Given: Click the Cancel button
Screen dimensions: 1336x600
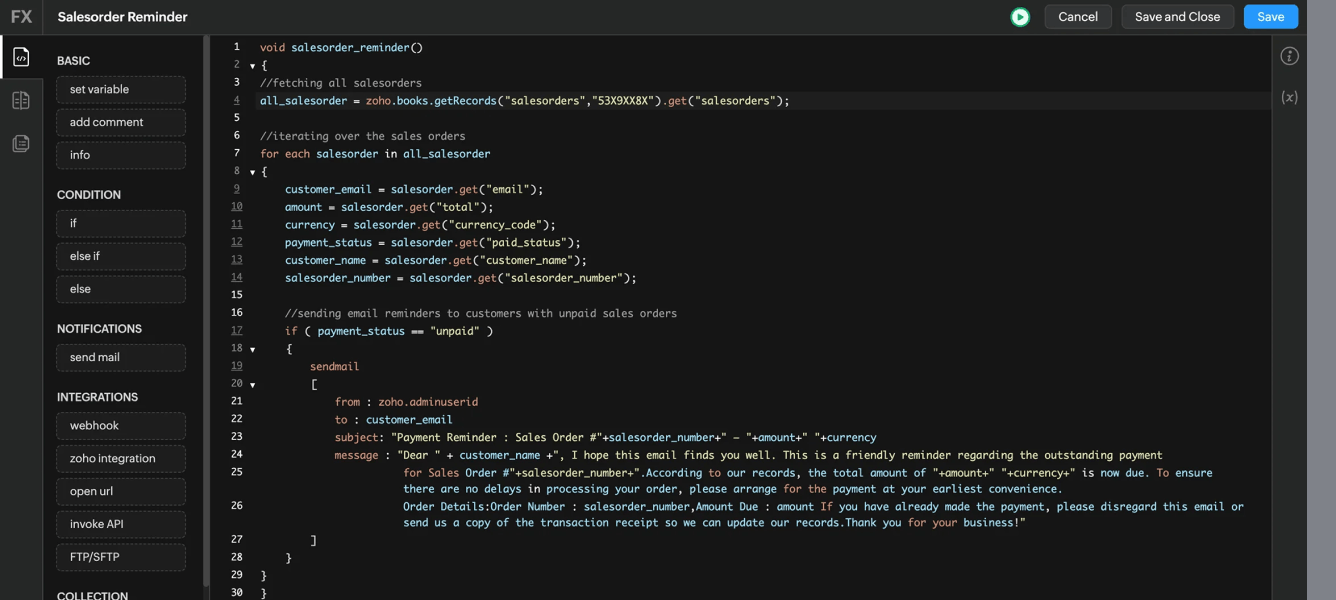Looking at the screenshot, I should (1078, 17).
